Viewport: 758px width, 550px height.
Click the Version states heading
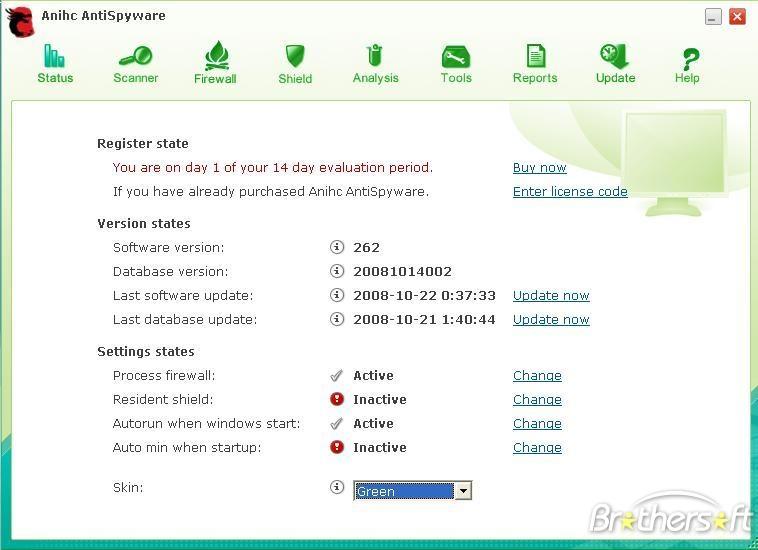(x=144, y=224)
